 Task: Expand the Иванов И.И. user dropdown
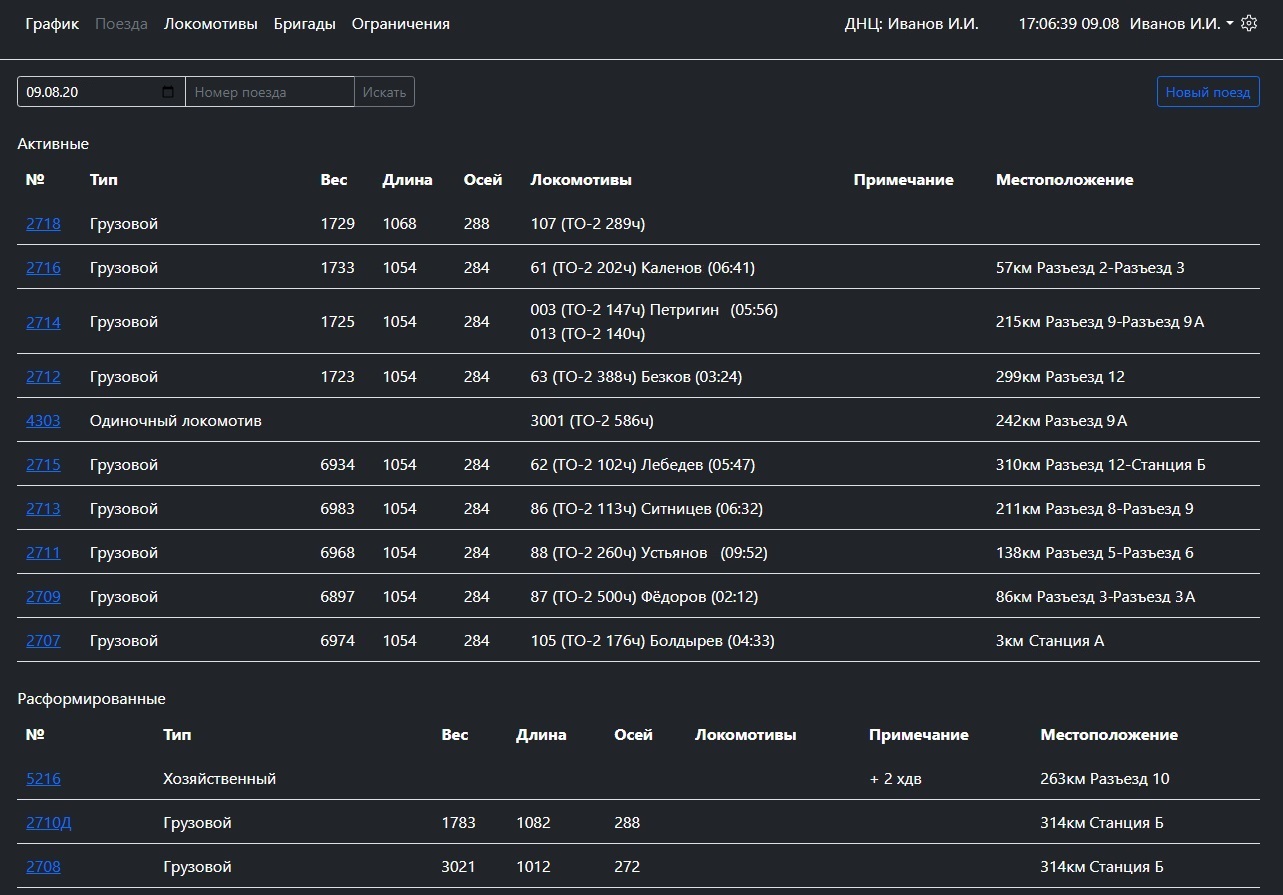point(1181,24)
